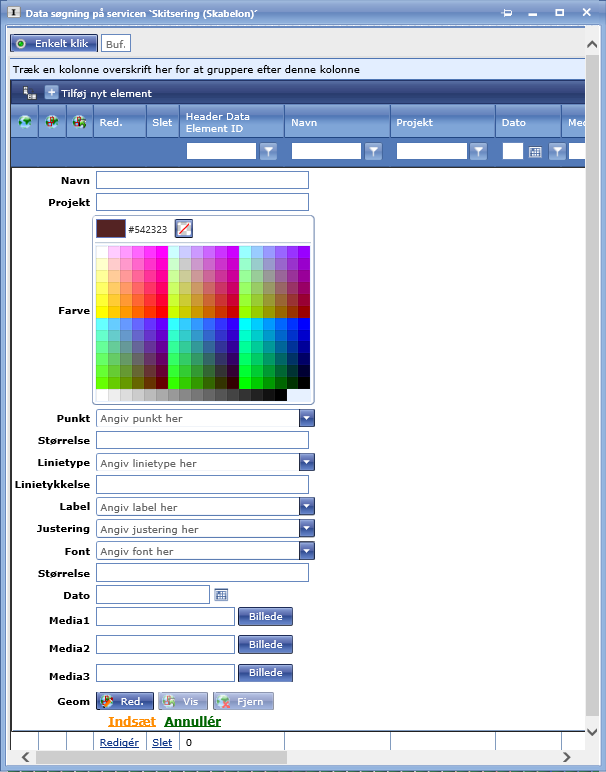Toggle the Buf. option
Image resolution: width=606 pixels, height=772 pixels.
116,44
